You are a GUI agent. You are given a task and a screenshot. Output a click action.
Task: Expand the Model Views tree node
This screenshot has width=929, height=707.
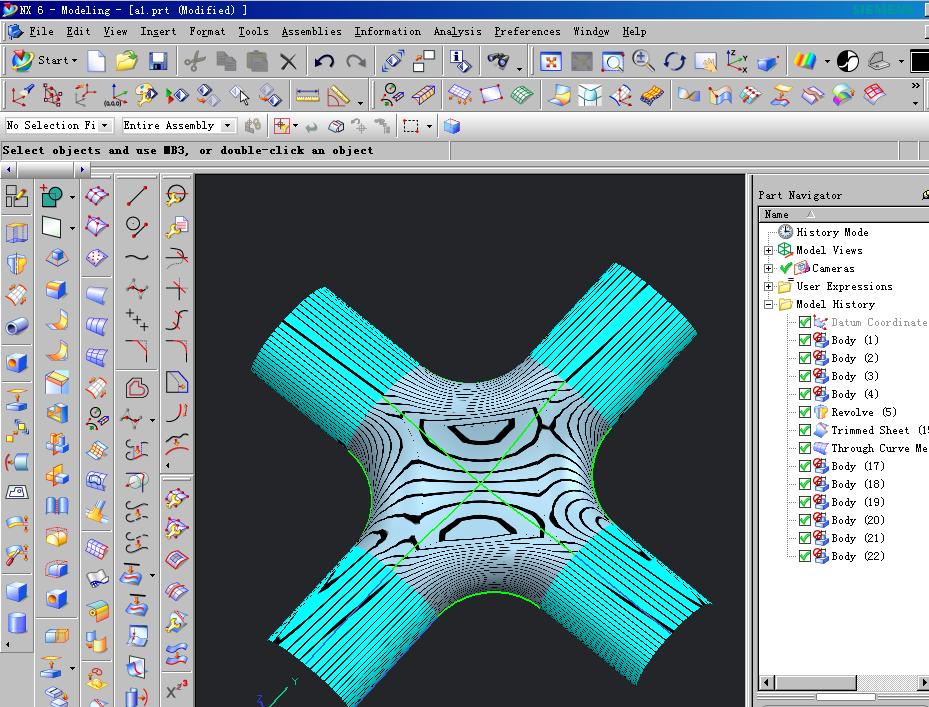coord(768,250)
